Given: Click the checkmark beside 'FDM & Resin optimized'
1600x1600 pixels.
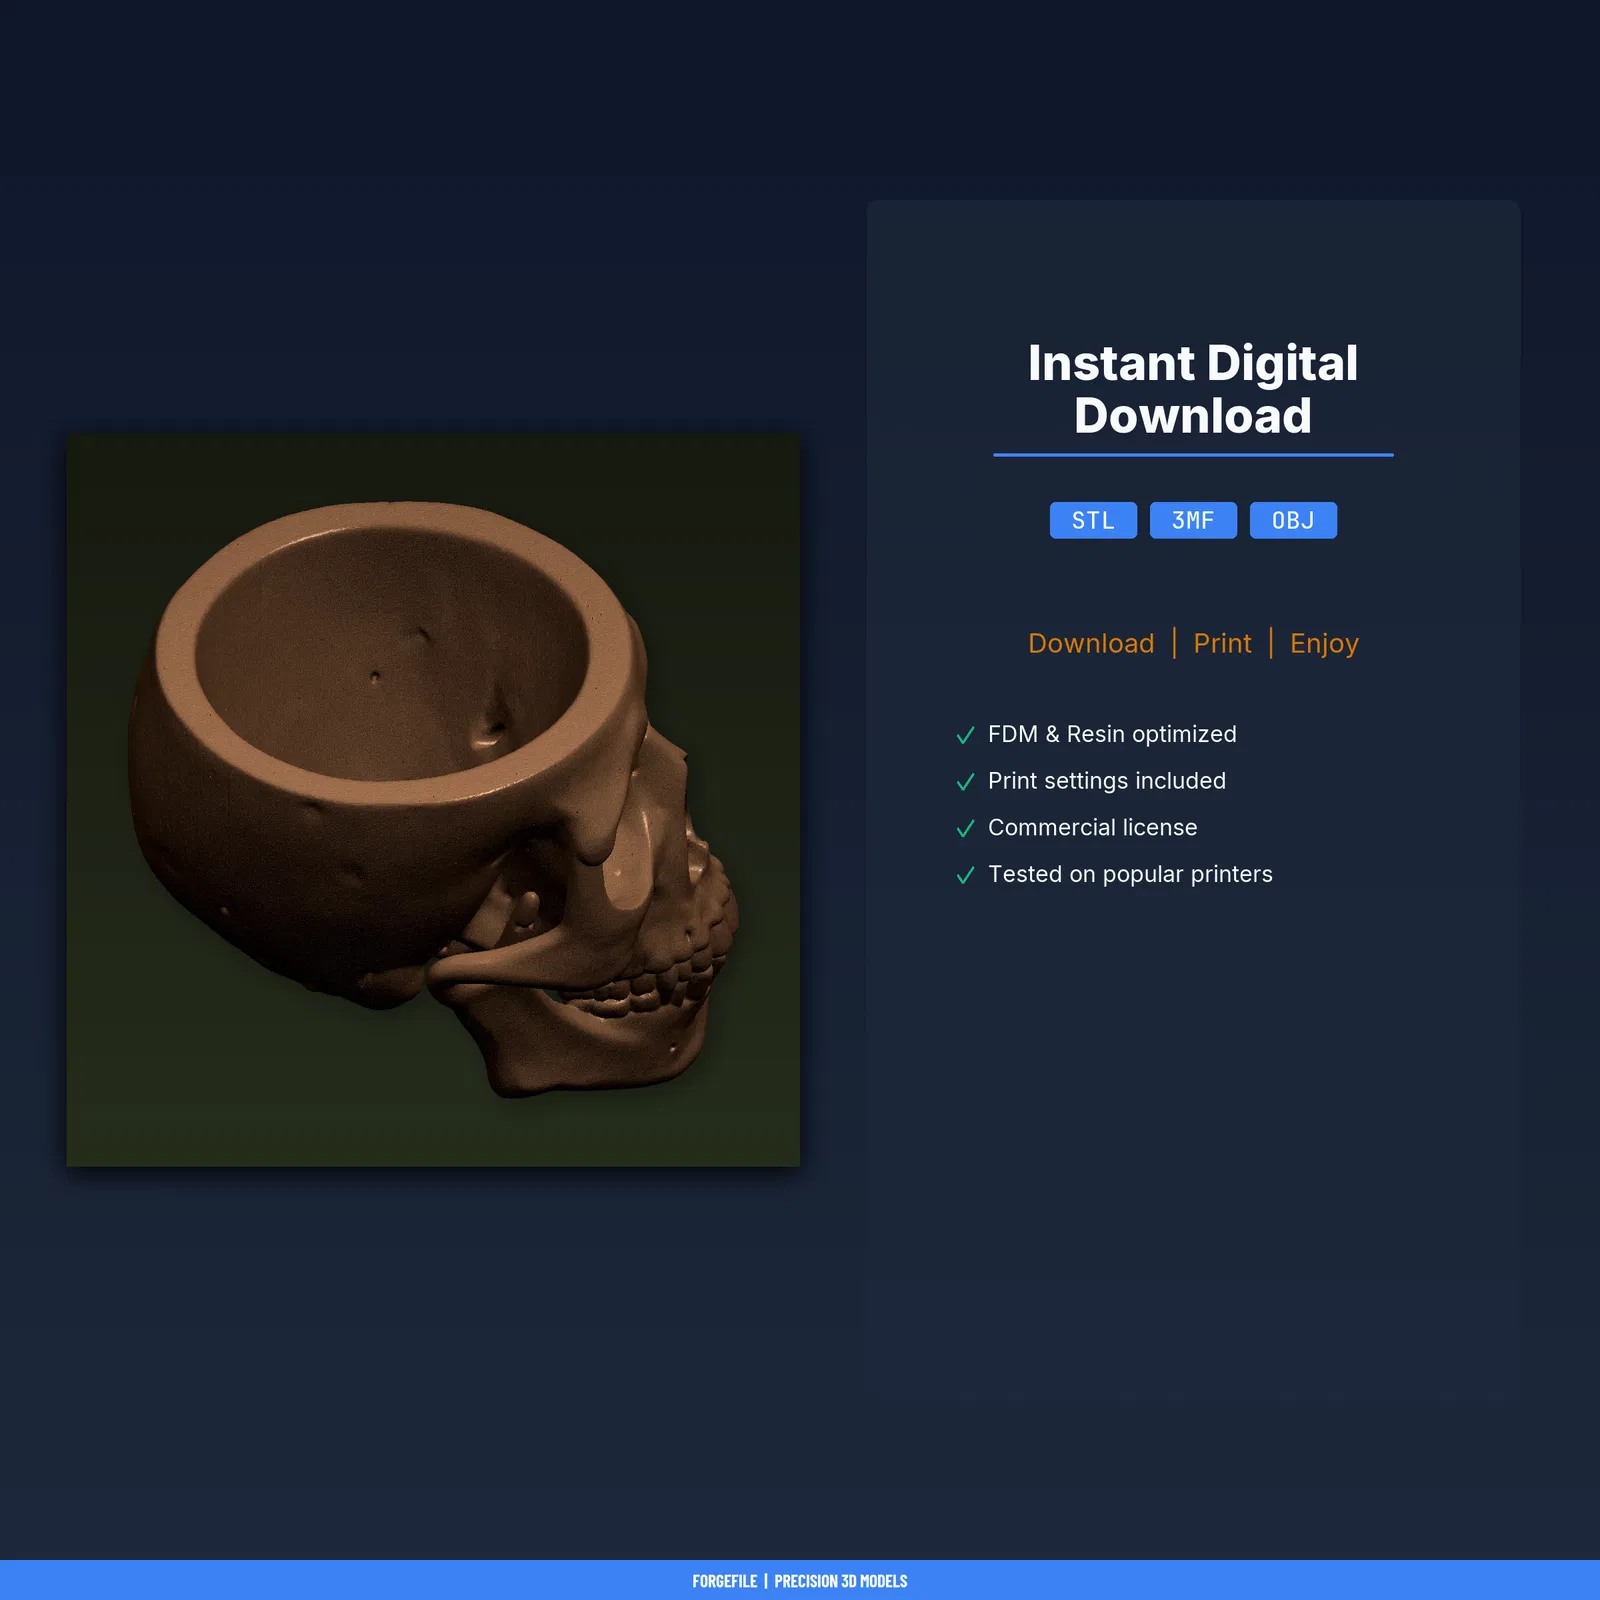Looking at the screenshot, I should click(965, 735).
